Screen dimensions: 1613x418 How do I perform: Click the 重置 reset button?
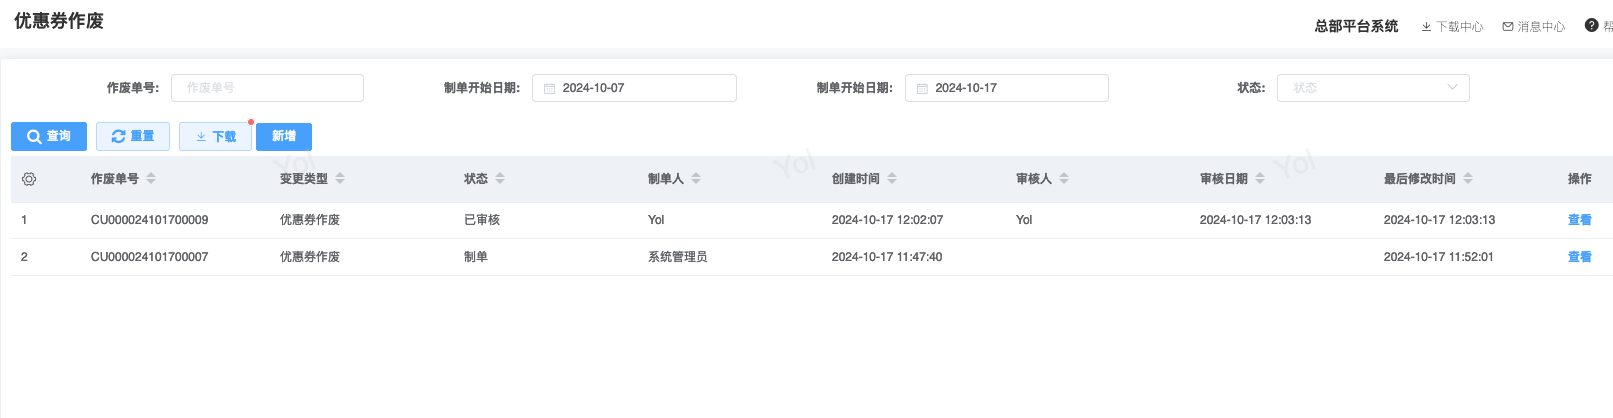[x=133, y=136]
